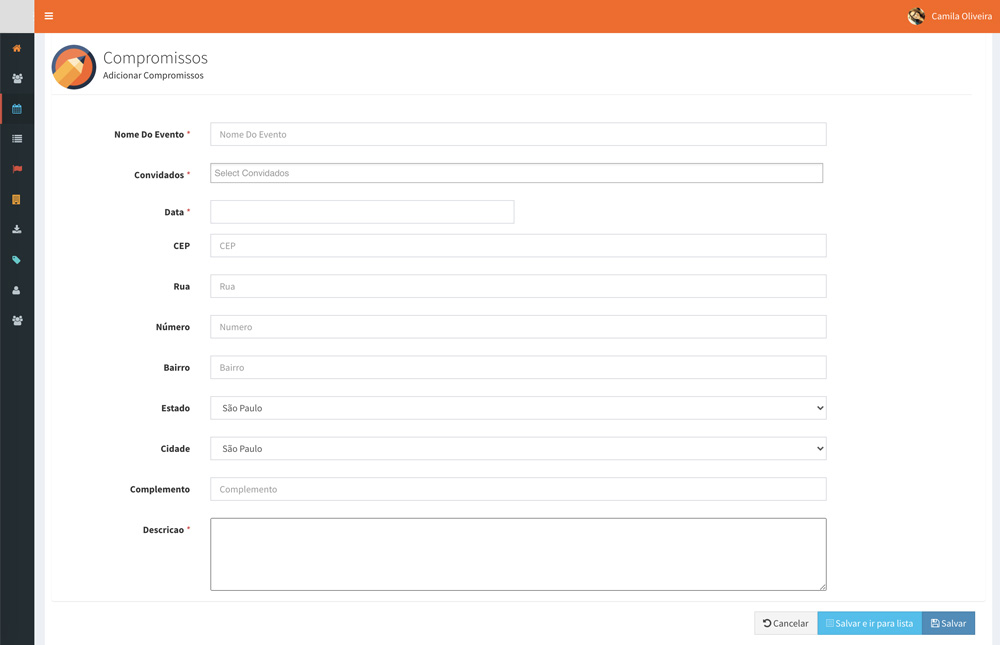This screenshot has height=645, width=1000.
Task: Open the list icon in the sidebar
Action: [17, 138]
